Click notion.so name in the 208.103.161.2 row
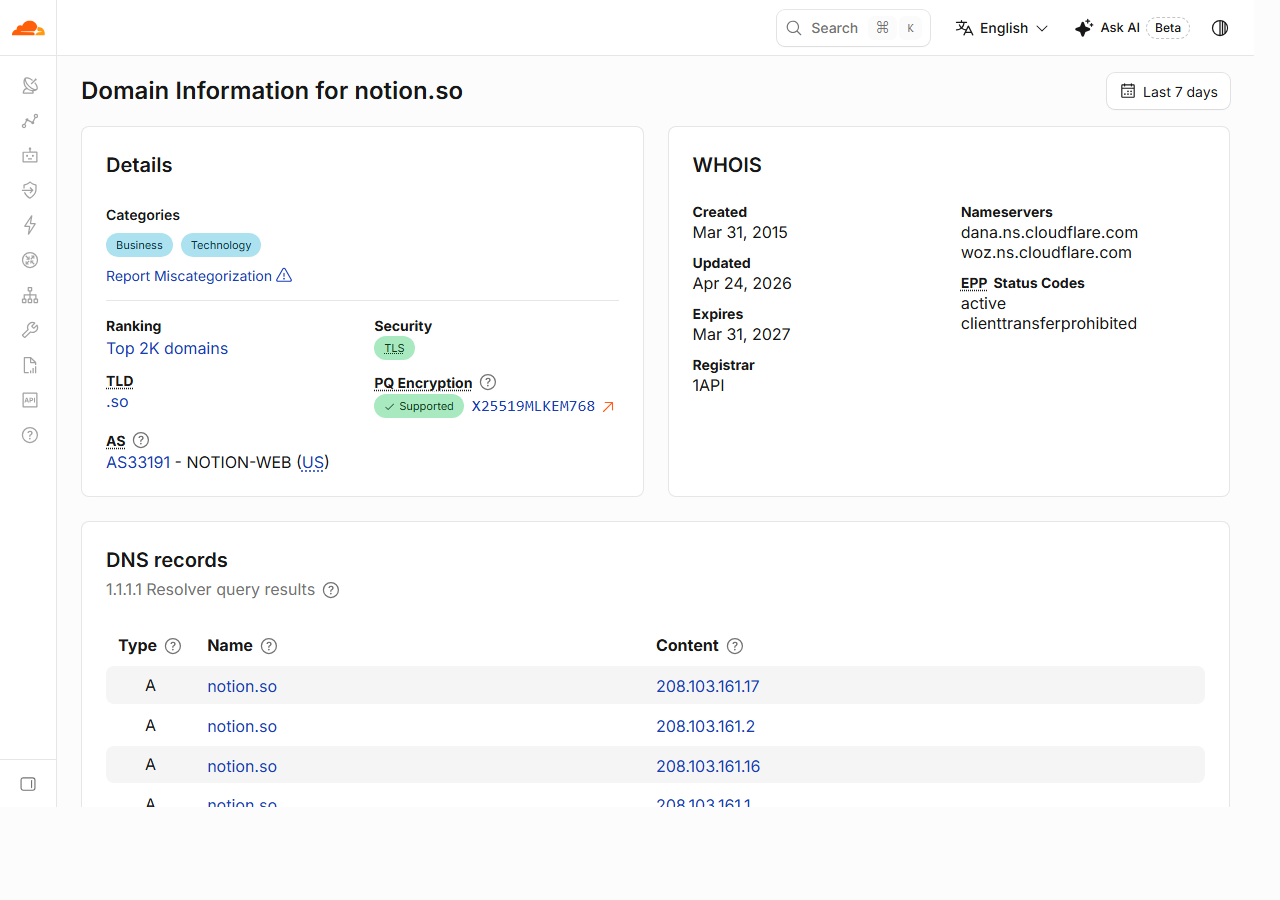The image size is (1280, 900). coord(242,726)
